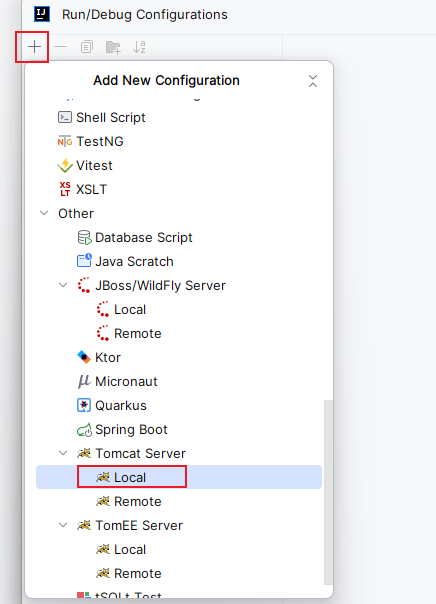Select JBoss/WildFly Server label

(160, 285)
